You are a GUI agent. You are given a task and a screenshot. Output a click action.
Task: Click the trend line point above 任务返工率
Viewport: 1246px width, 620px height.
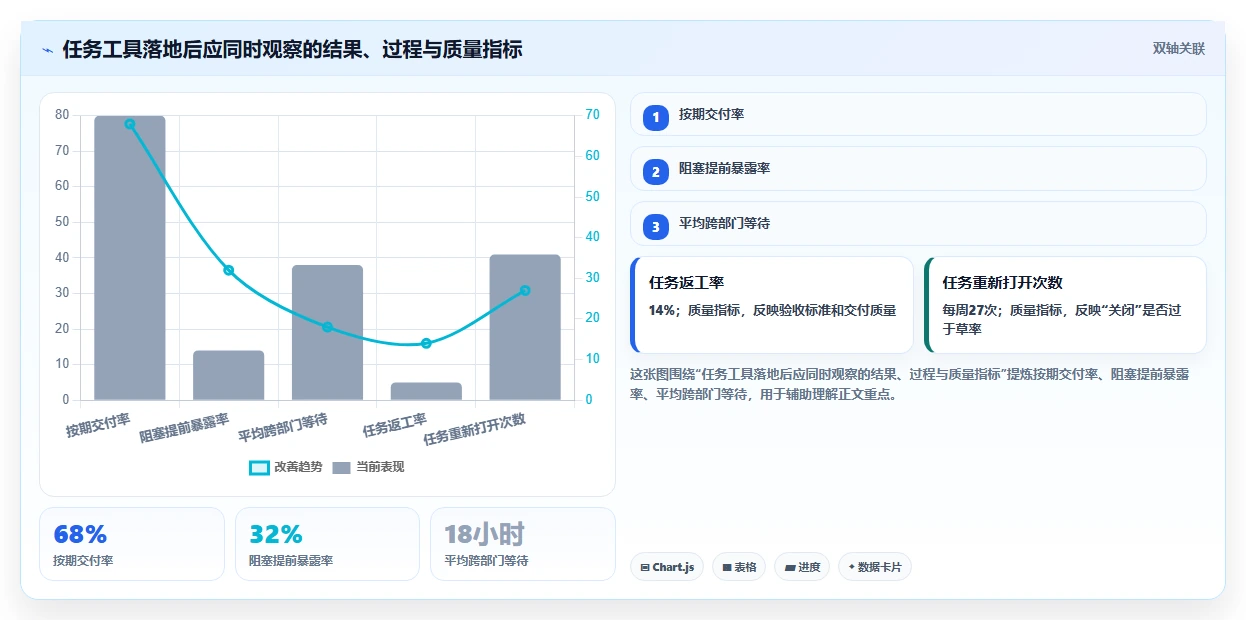point(426,343)
